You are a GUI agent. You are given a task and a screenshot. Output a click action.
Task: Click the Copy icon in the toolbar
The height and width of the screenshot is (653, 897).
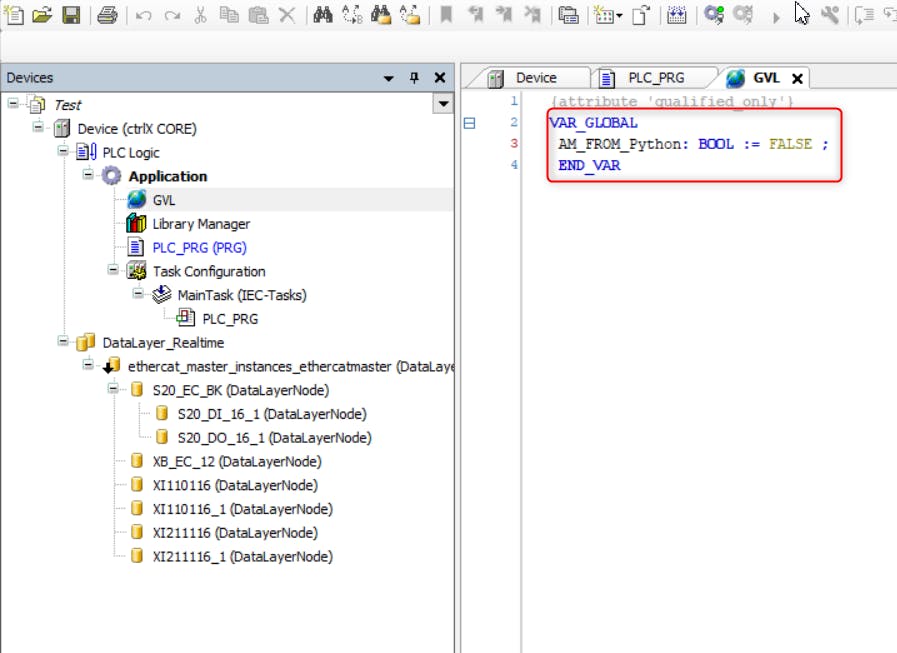[x=229, y=15]
